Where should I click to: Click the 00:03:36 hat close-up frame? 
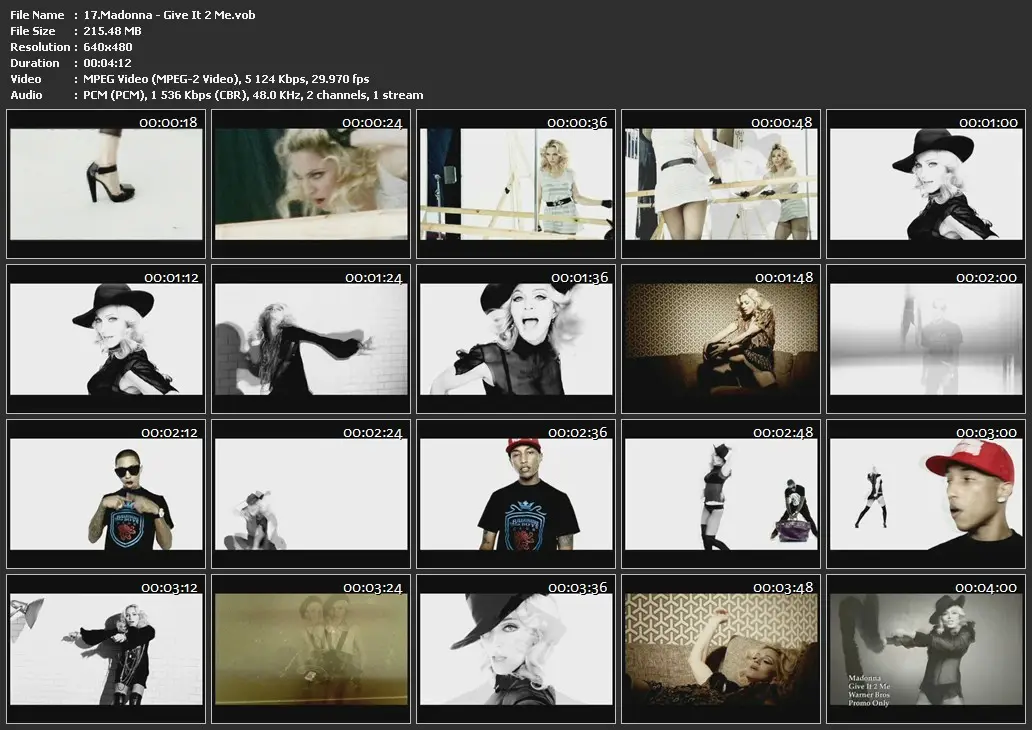click(x=516, y=649)
